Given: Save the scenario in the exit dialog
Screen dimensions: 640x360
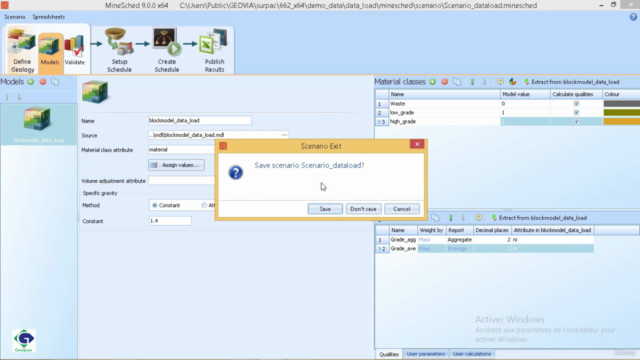Looking at the screenshot, I should 325,209.
